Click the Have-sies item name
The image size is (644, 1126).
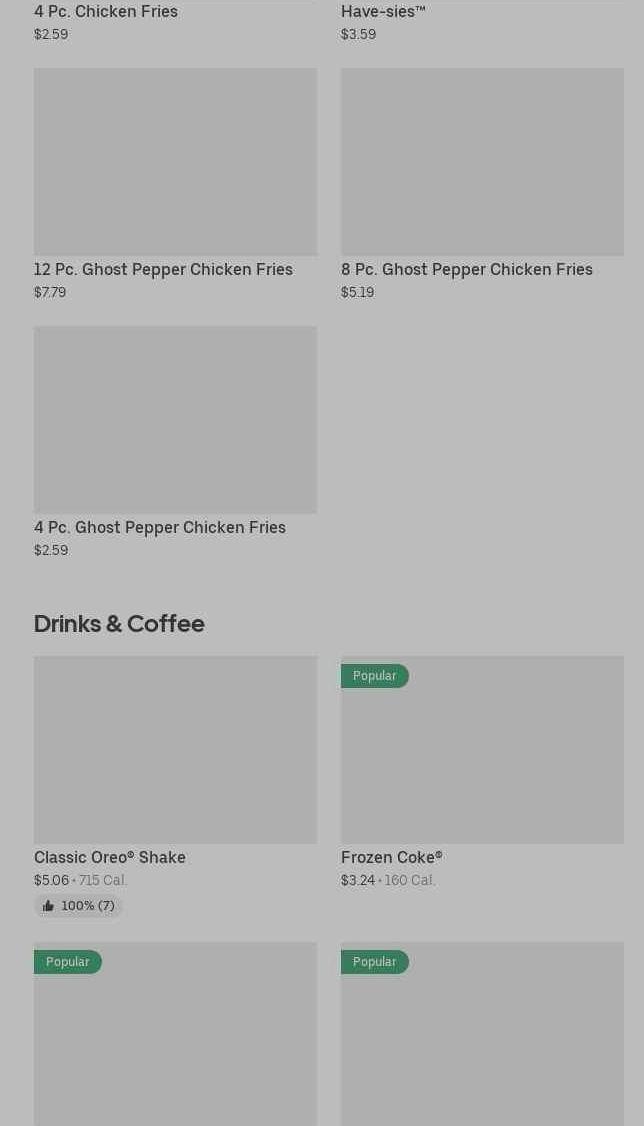[383, 12]
